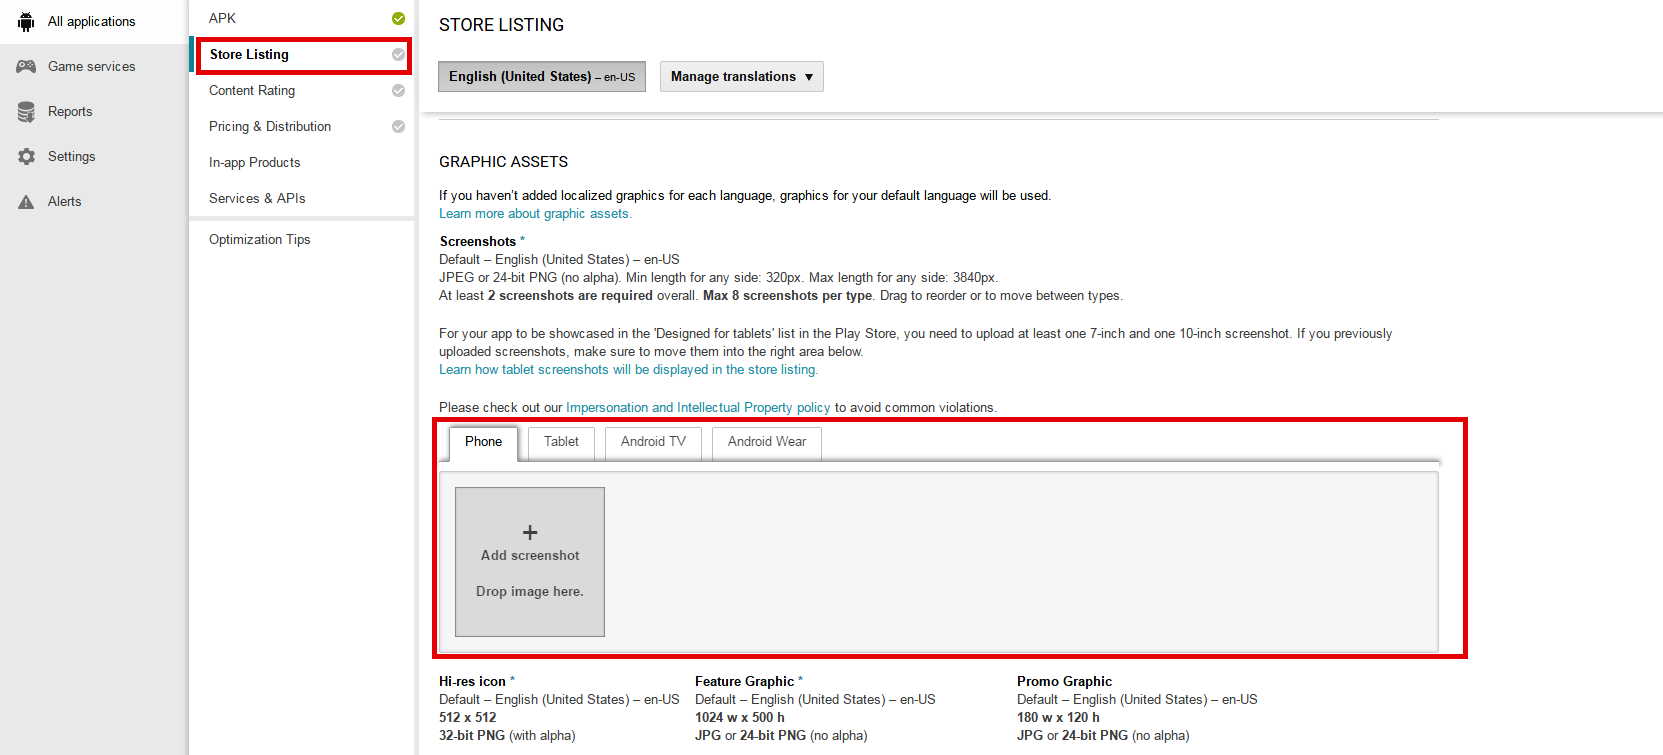The height and width of the screenshot is (755, 1663).
Task: Click the Add screenshot drop area
Action: pyautogui.click(x=530, y=562)
